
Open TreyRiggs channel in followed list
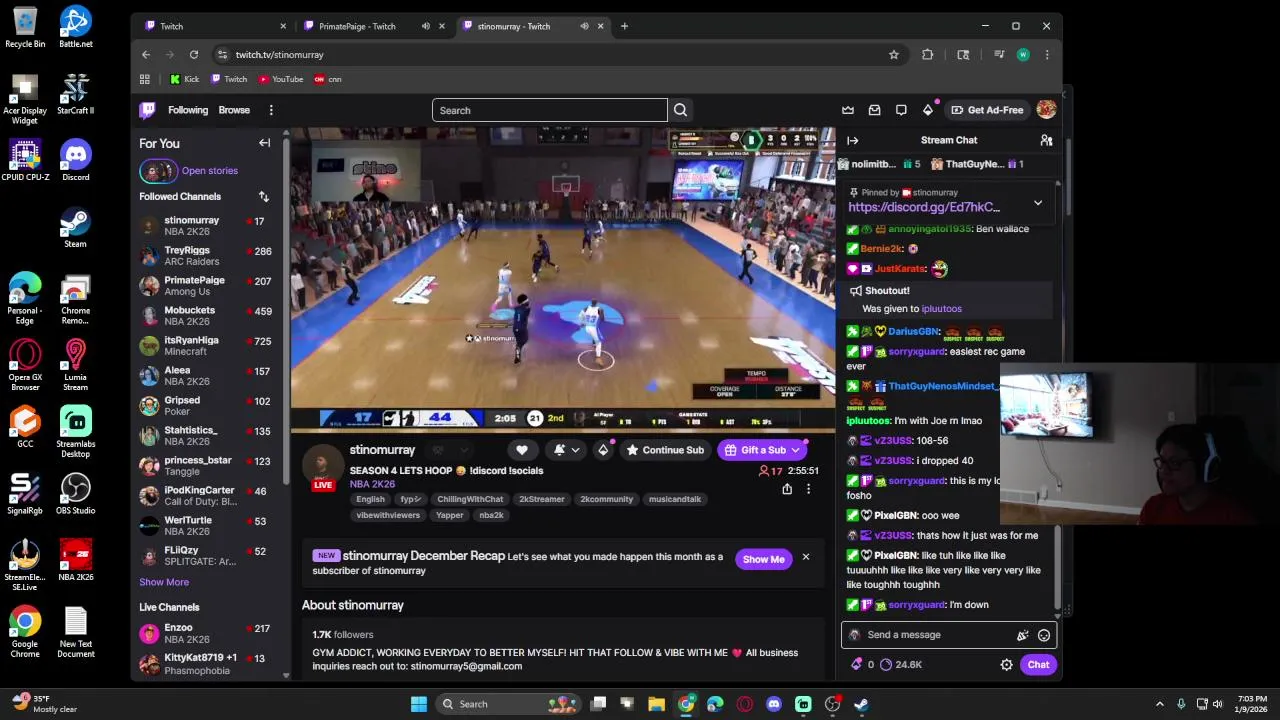coord(207,256)
